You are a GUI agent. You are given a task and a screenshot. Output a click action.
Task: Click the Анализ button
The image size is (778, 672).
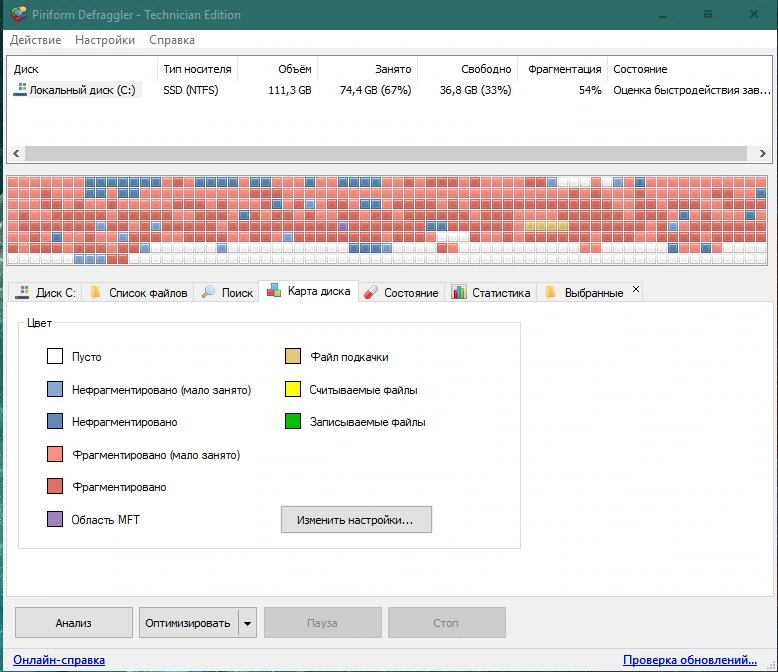[x=73, y=622]
